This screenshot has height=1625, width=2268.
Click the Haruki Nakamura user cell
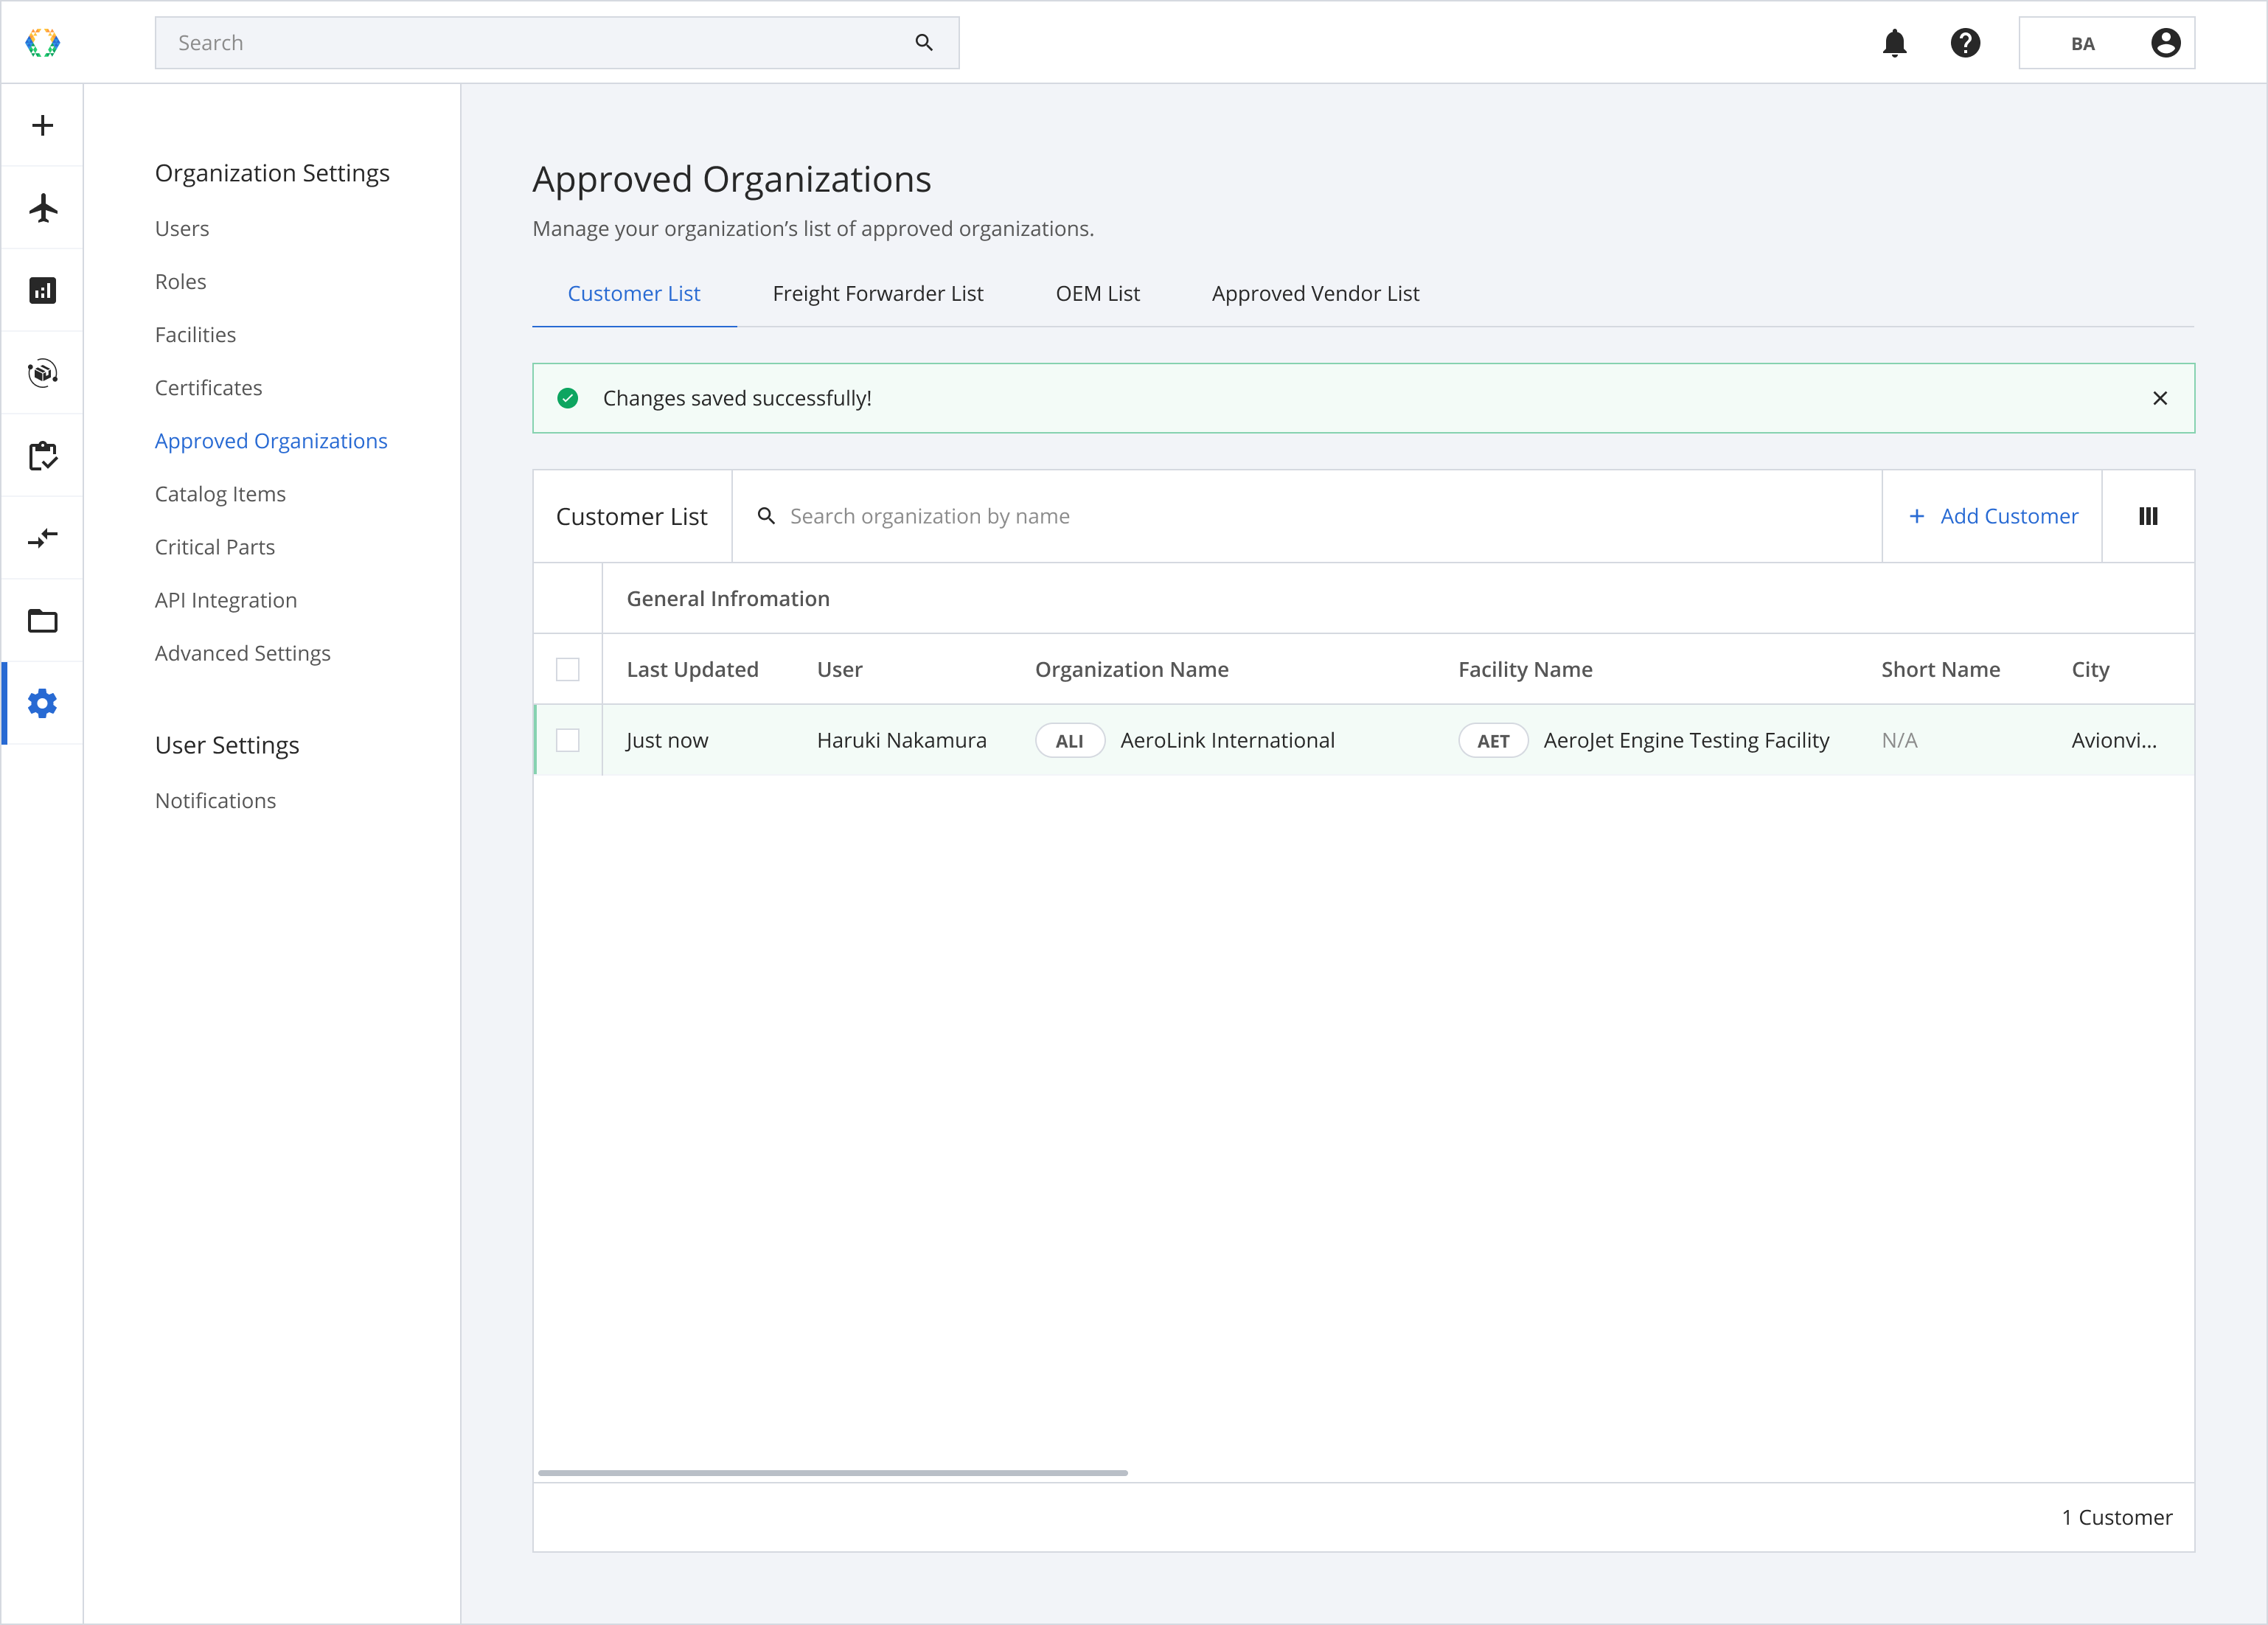901,740
